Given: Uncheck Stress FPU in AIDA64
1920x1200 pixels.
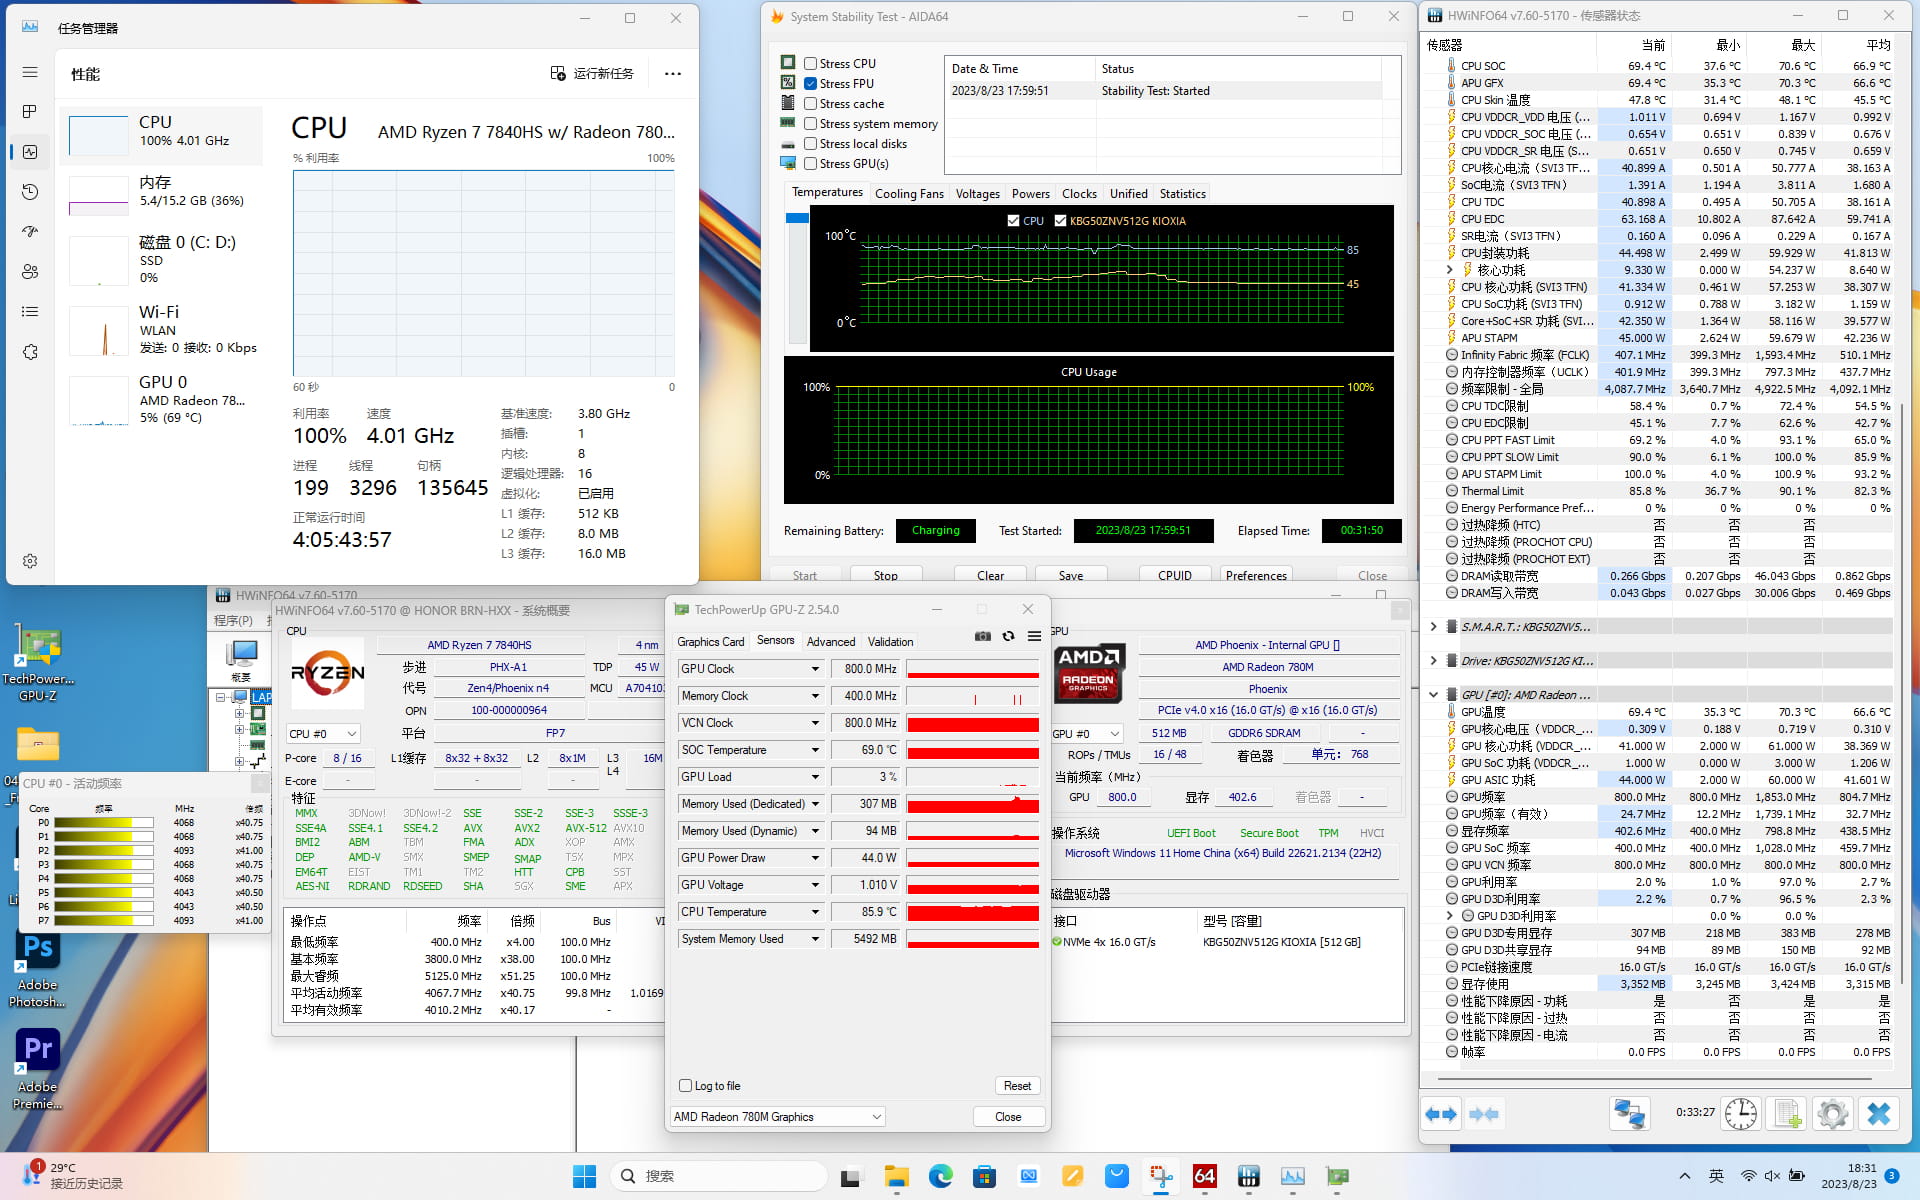Looking at the screenshot, I should (x=811, y=83).
